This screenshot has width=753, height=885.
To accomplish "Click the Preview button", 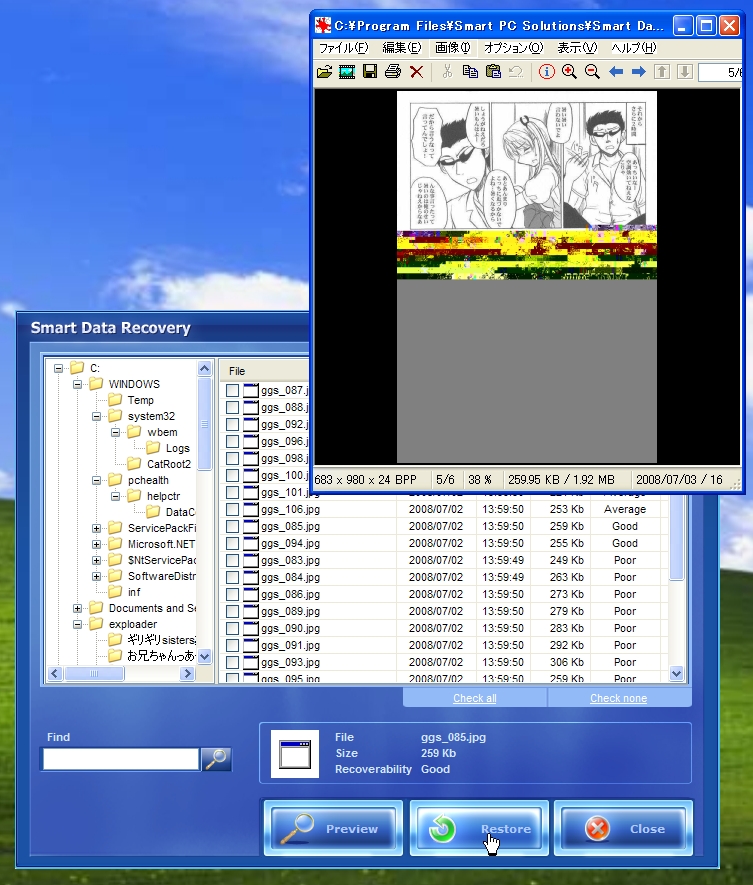I will [333, 828].
